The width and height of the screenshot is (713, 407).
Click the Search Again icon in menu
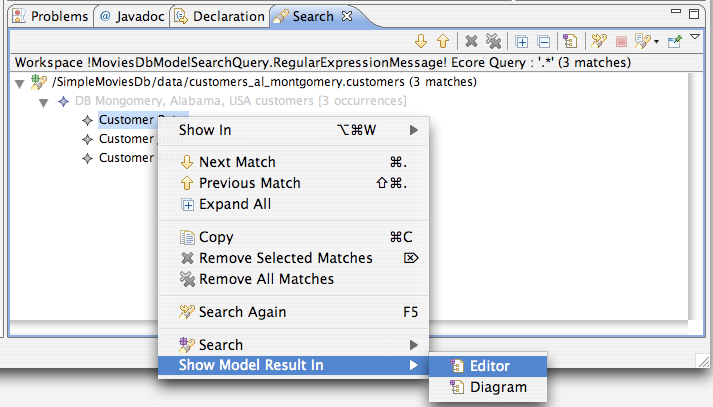187,312
